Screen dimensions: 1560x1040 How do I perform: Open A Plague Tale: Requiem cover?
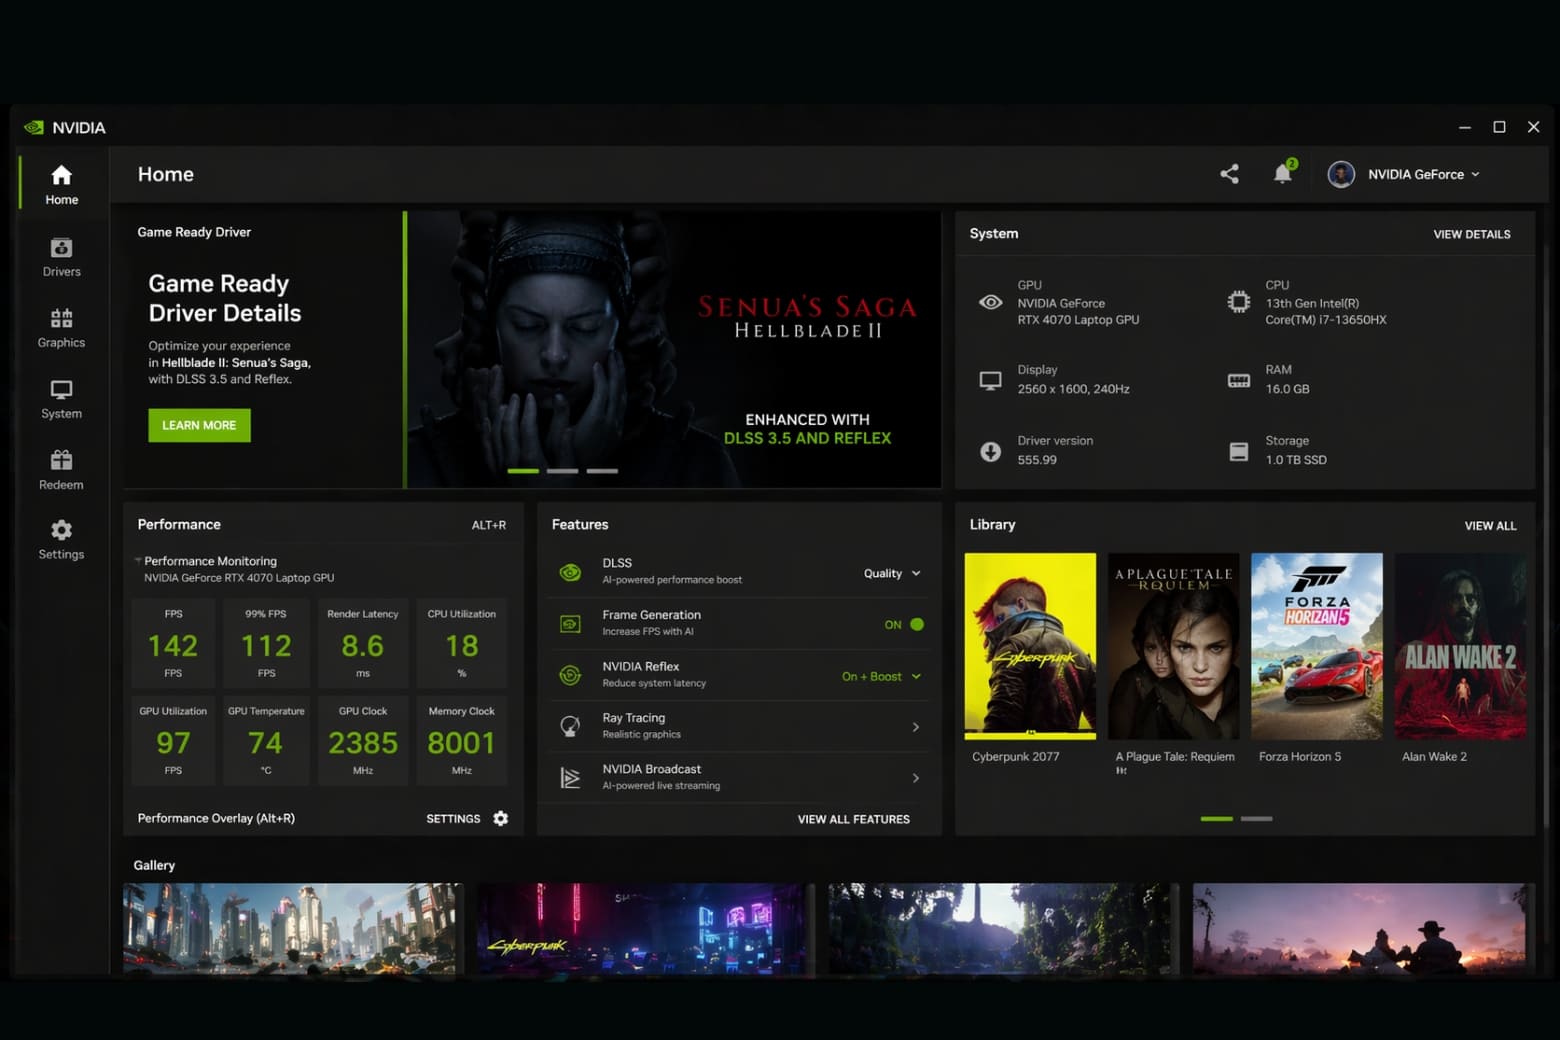(x=1173, y=646)
